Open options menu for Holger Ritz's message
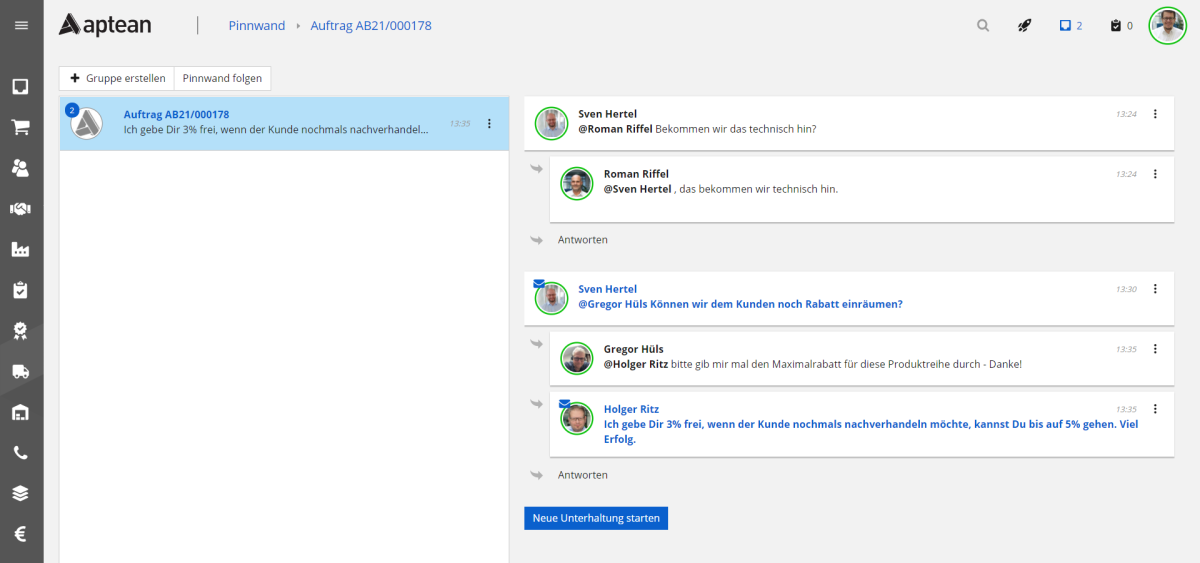The height and width of the screenshot is (563, 1200). point(1155,409)
